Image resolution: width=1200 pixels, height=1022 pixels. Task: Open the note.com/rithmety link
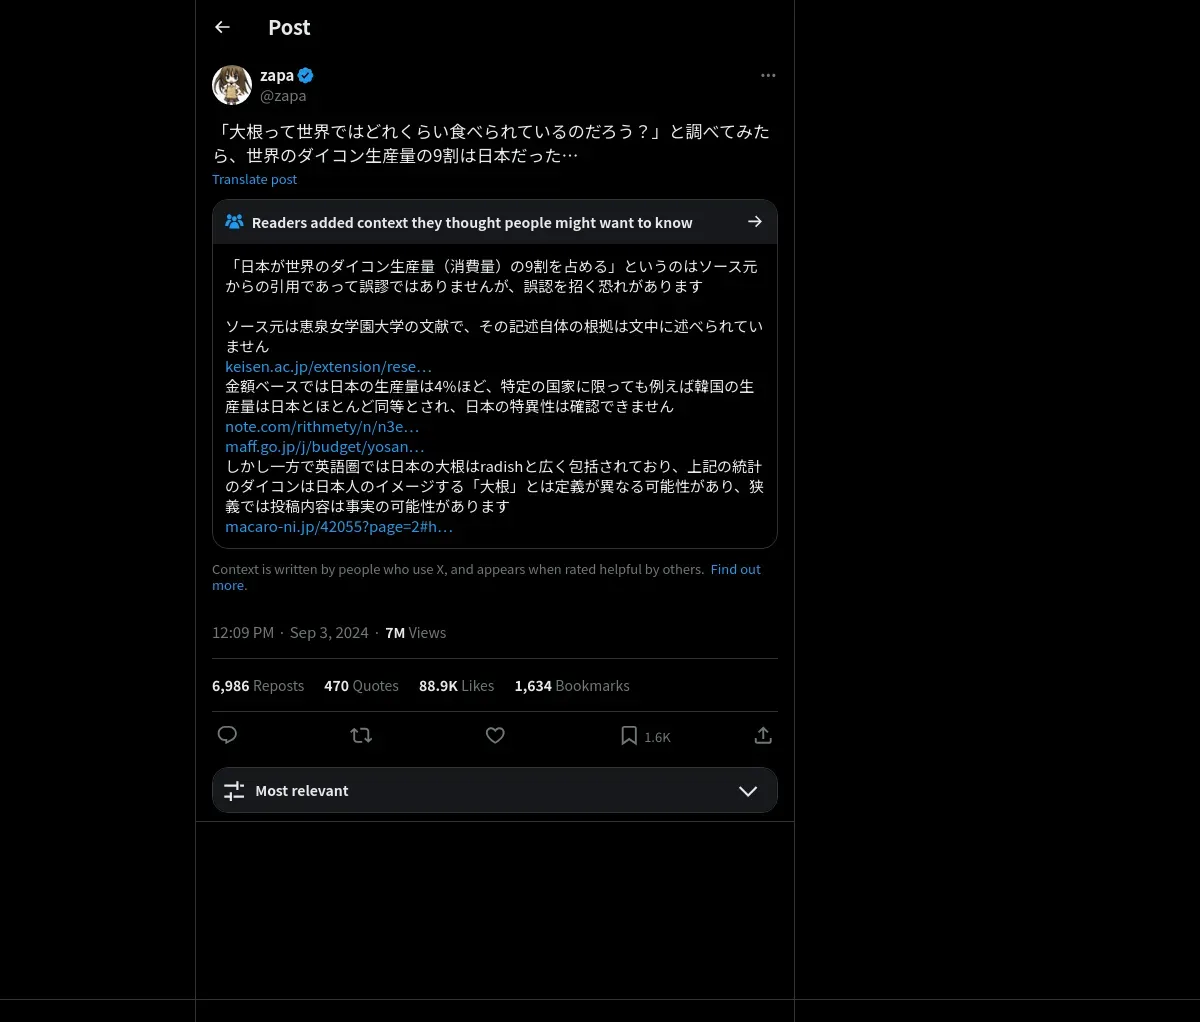(322, 426)
